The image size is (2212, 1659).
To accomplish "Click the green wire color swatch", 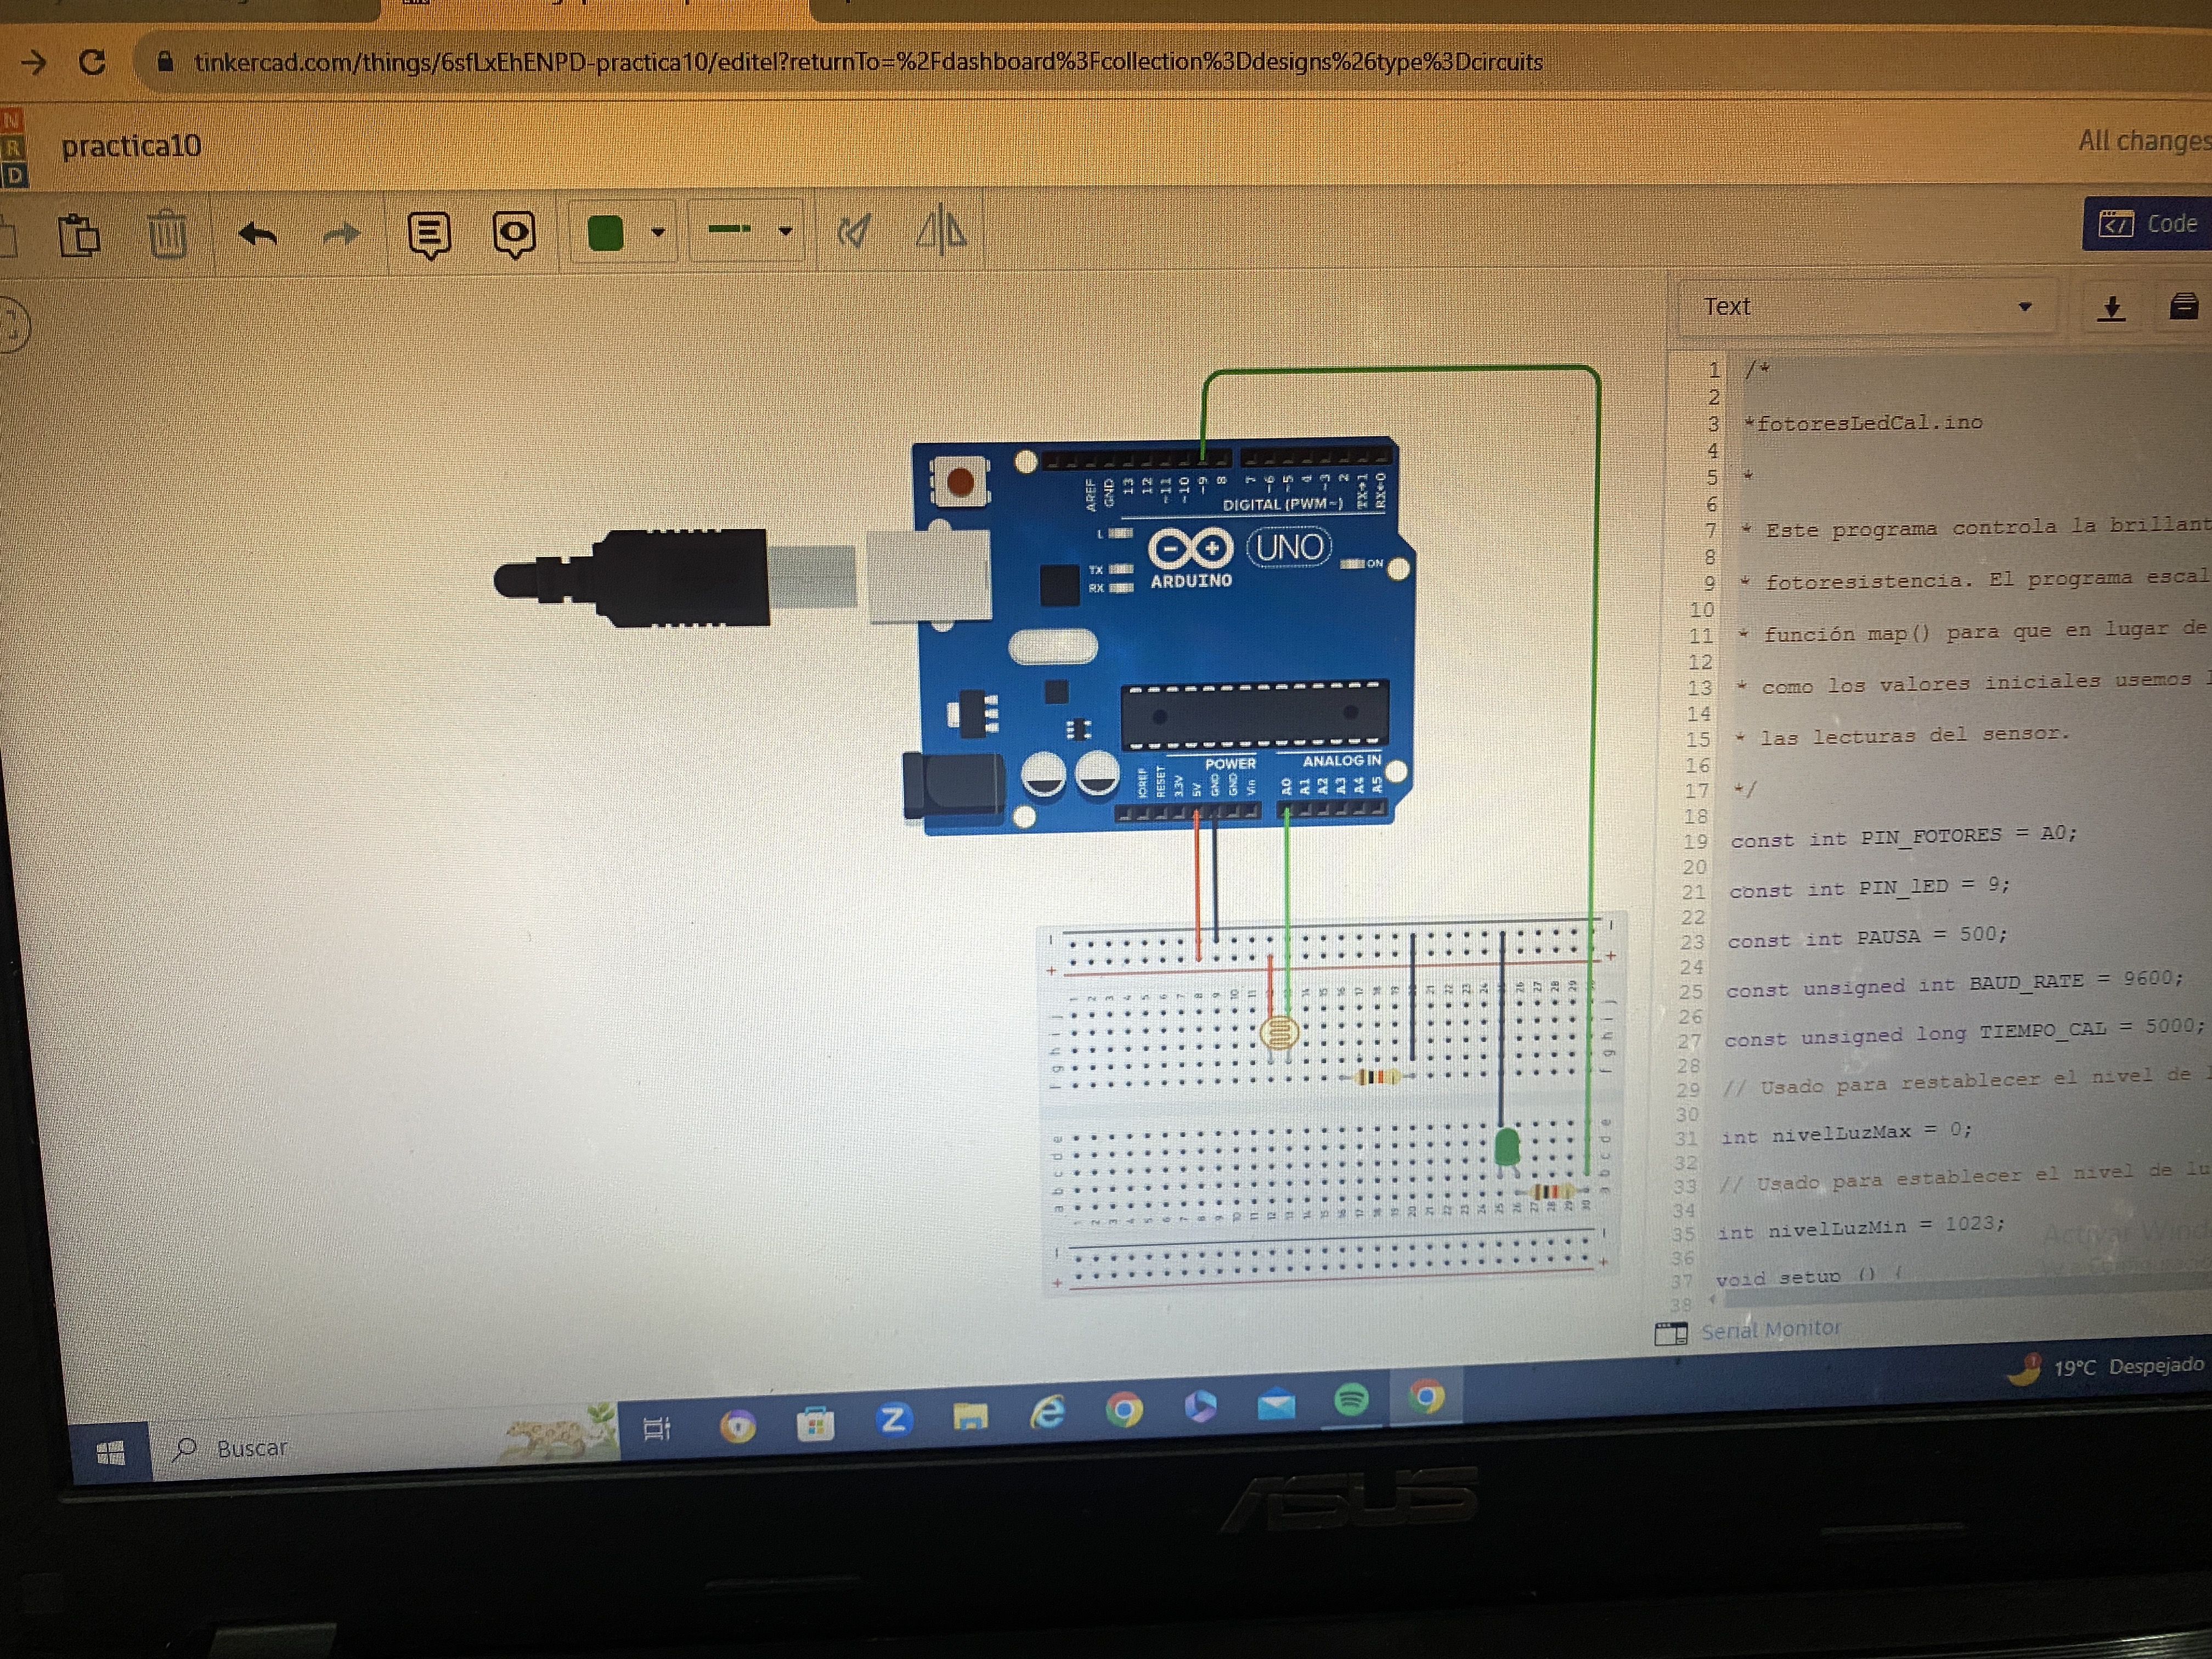I will [x=605, y=233].
